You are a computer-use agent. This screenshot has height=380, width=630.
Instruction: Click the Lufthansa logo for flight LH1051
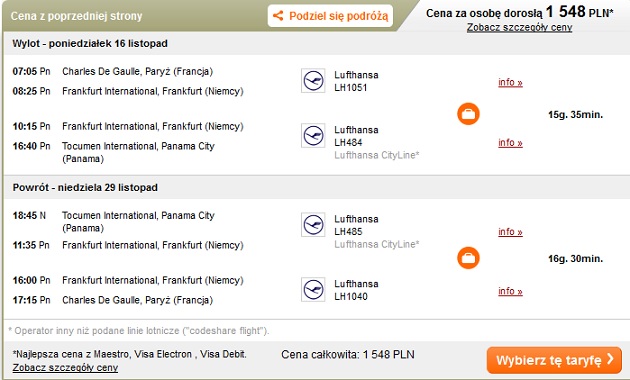[x=313, y=81]
